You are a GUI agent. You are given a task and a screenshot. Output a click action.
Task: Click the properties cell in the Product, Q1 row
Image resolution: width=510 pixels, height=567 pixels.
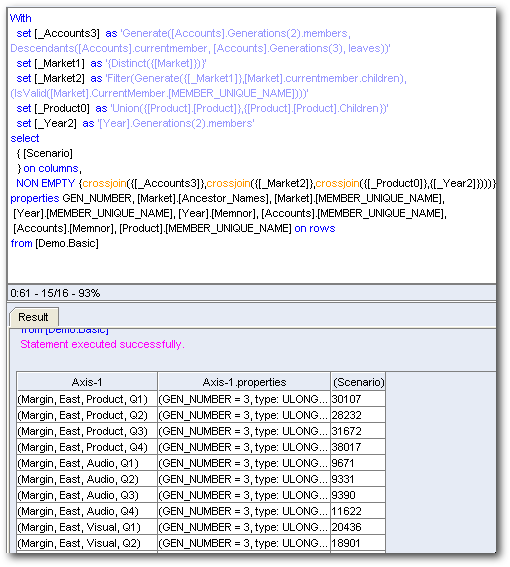[x=244, y=399]
